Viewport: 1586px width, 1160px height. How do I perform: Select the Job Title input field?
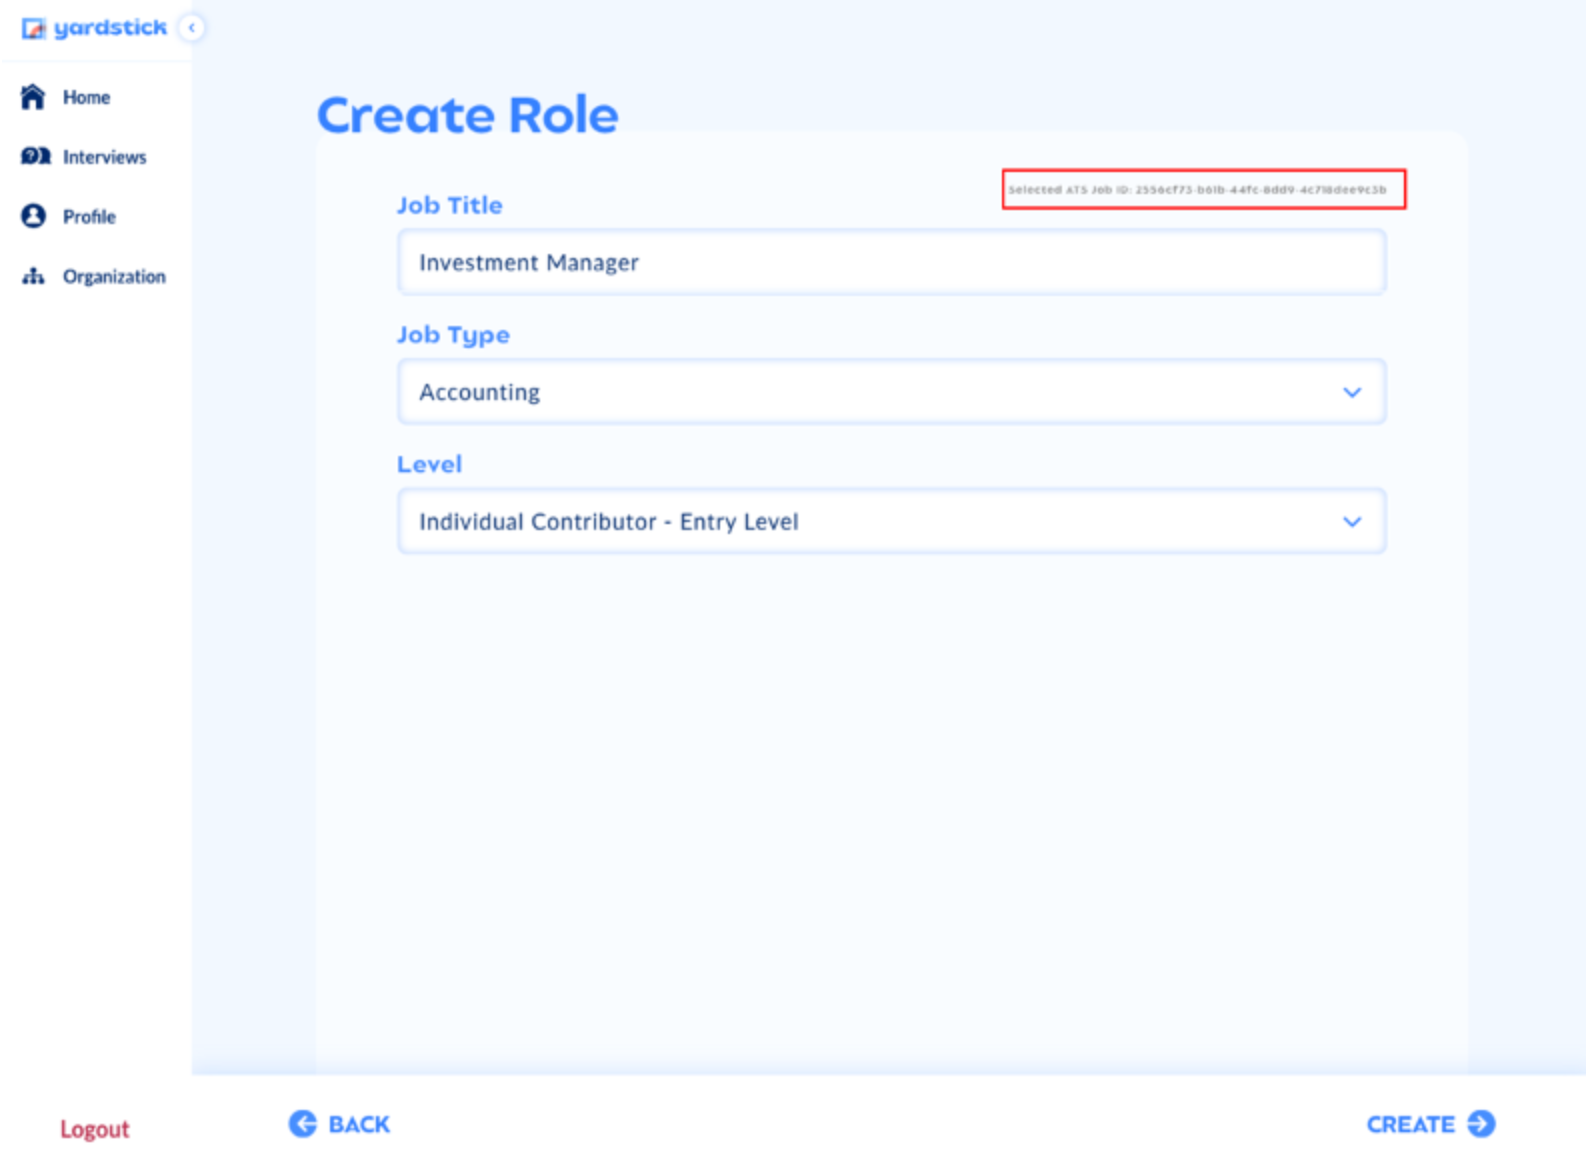(x=890, y=262)
